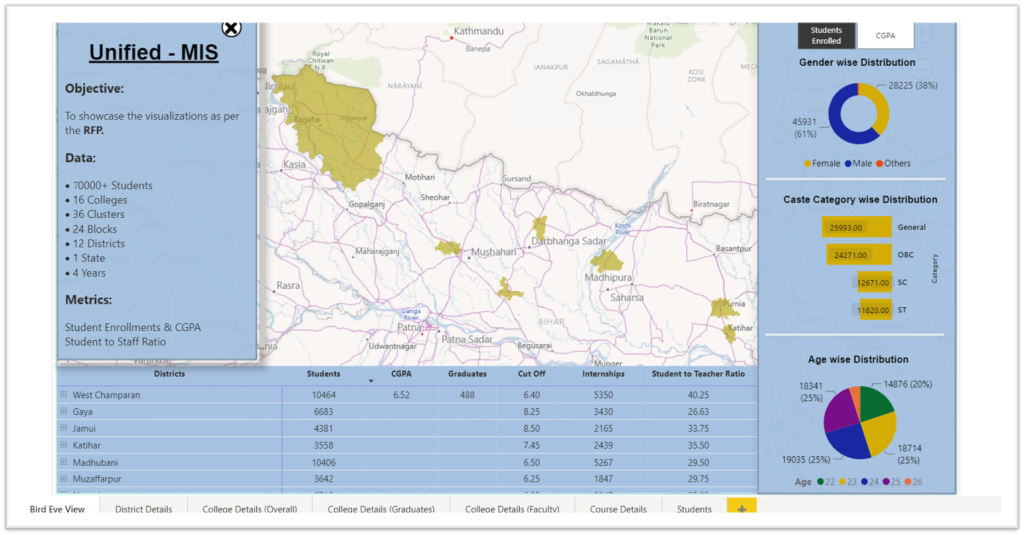The image size is (1024, 535).
Task: Click the Students column sort arrow
Action: (x=372, y=381)
